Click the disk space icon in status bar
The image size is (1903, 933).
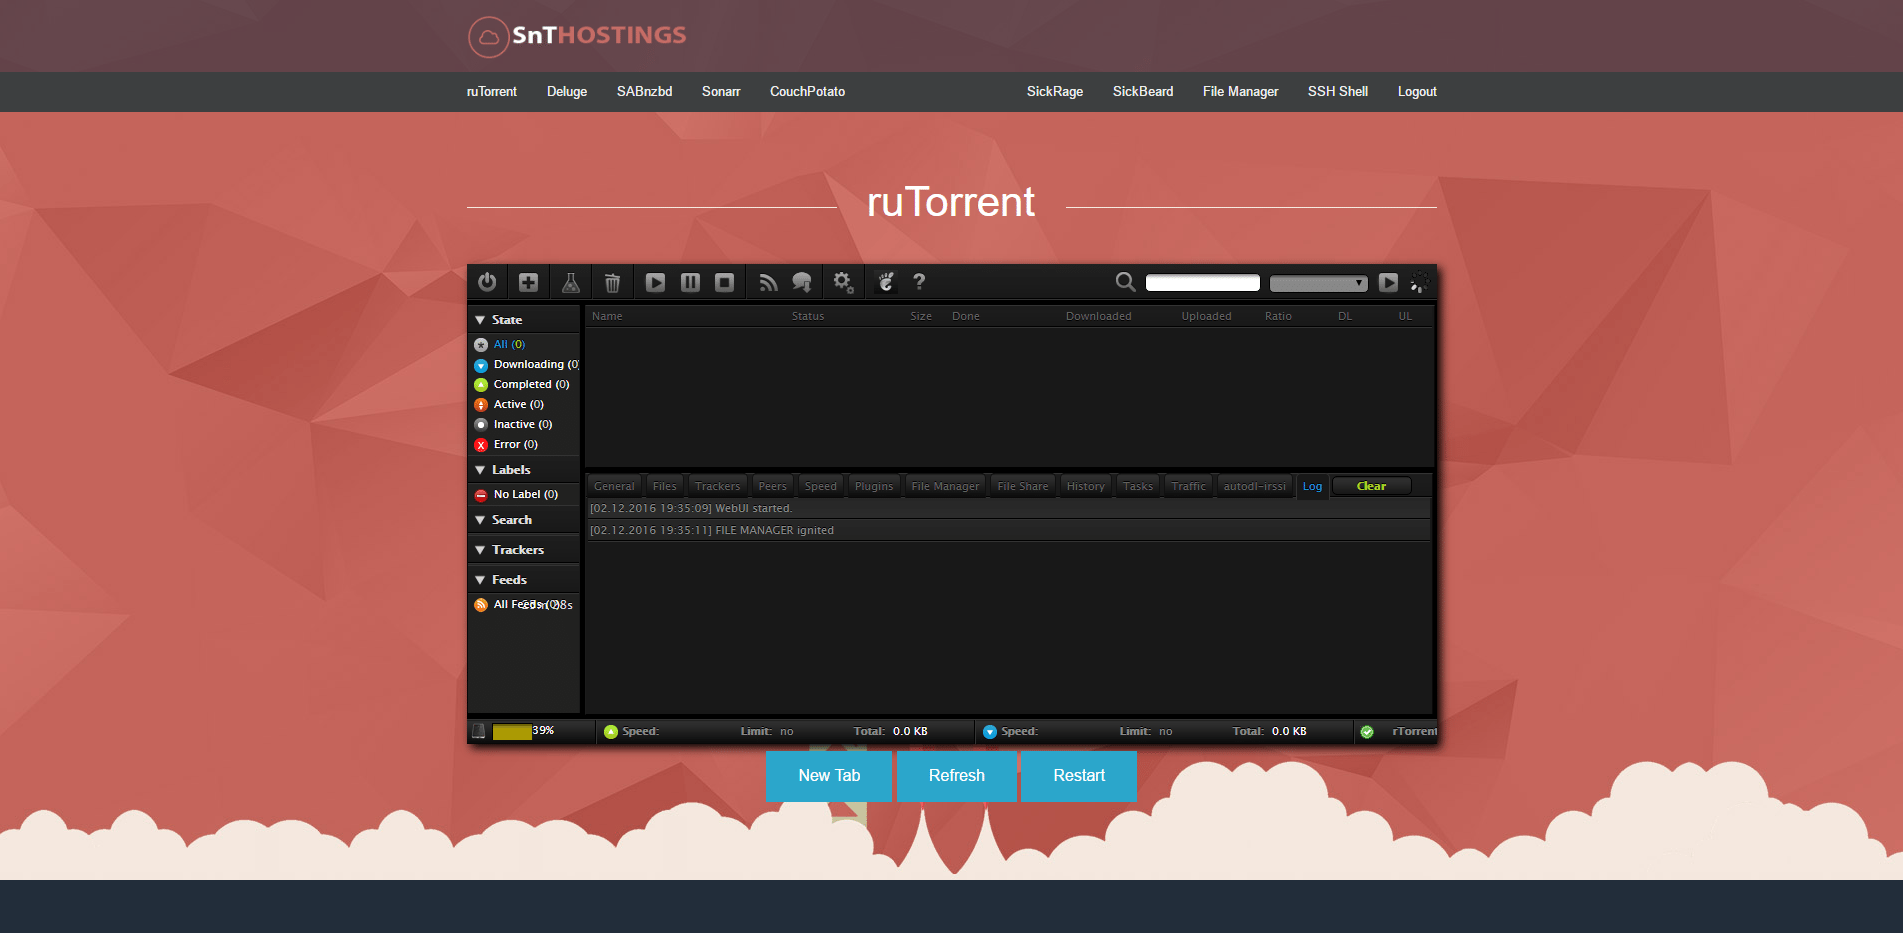click(478, 731)
